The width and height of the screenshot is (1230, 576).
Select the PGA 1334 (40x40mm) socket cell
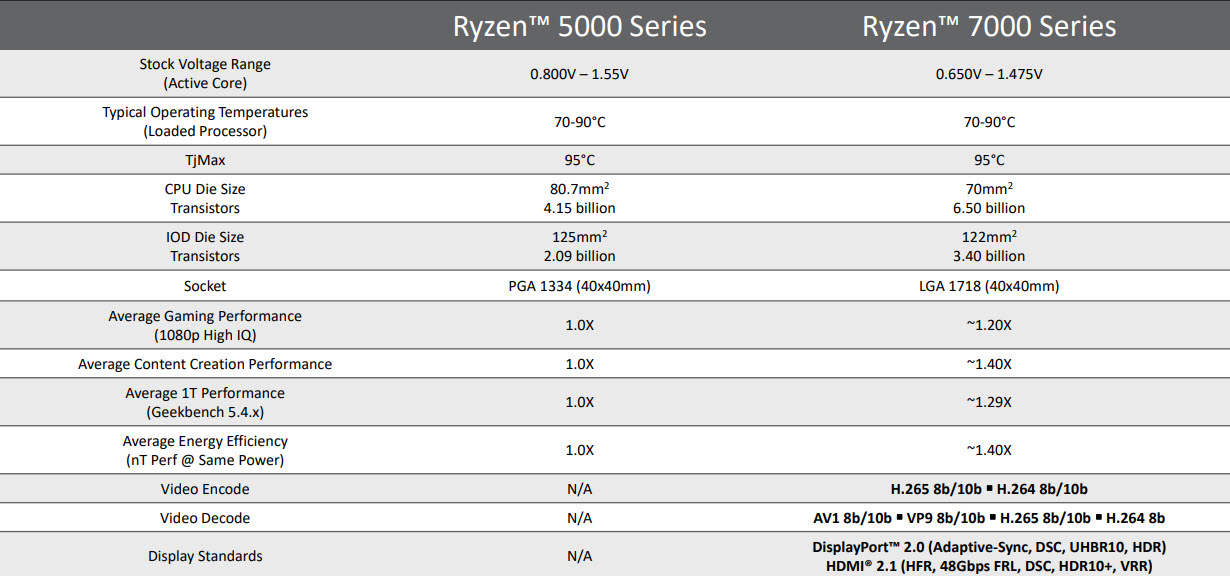point(580,286)
